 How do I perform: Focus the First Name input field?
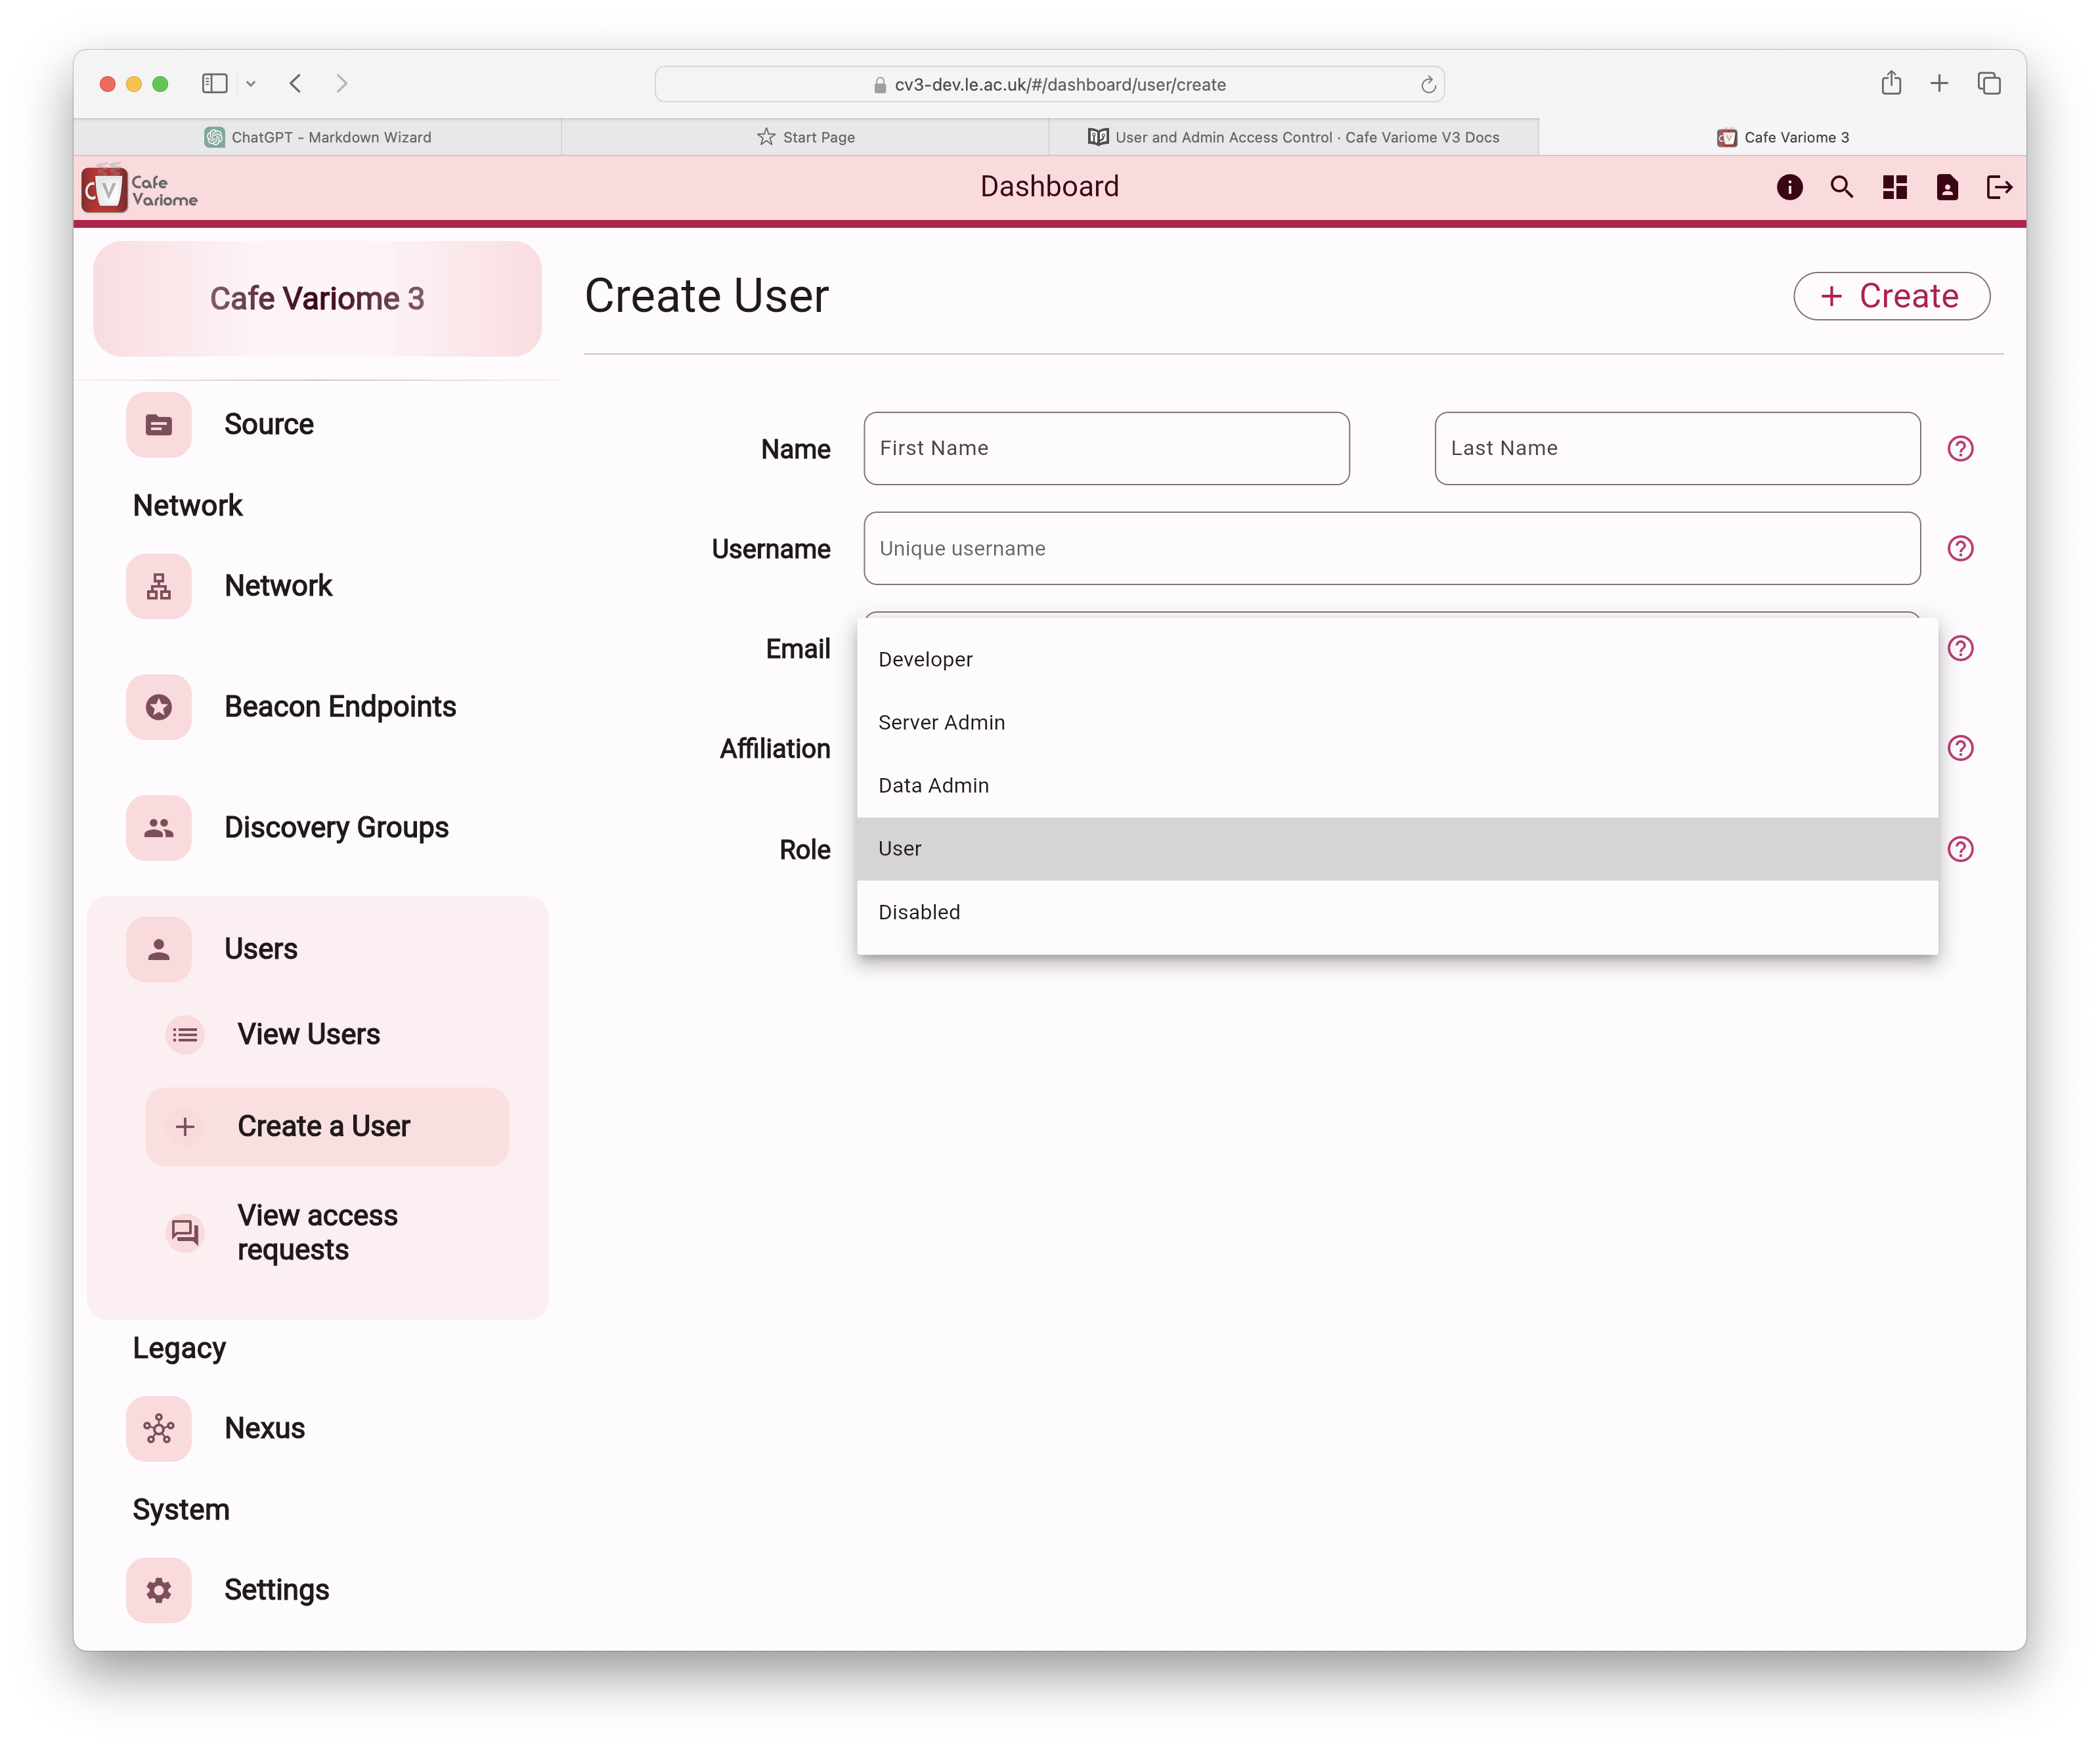(x=1106, y=449)
